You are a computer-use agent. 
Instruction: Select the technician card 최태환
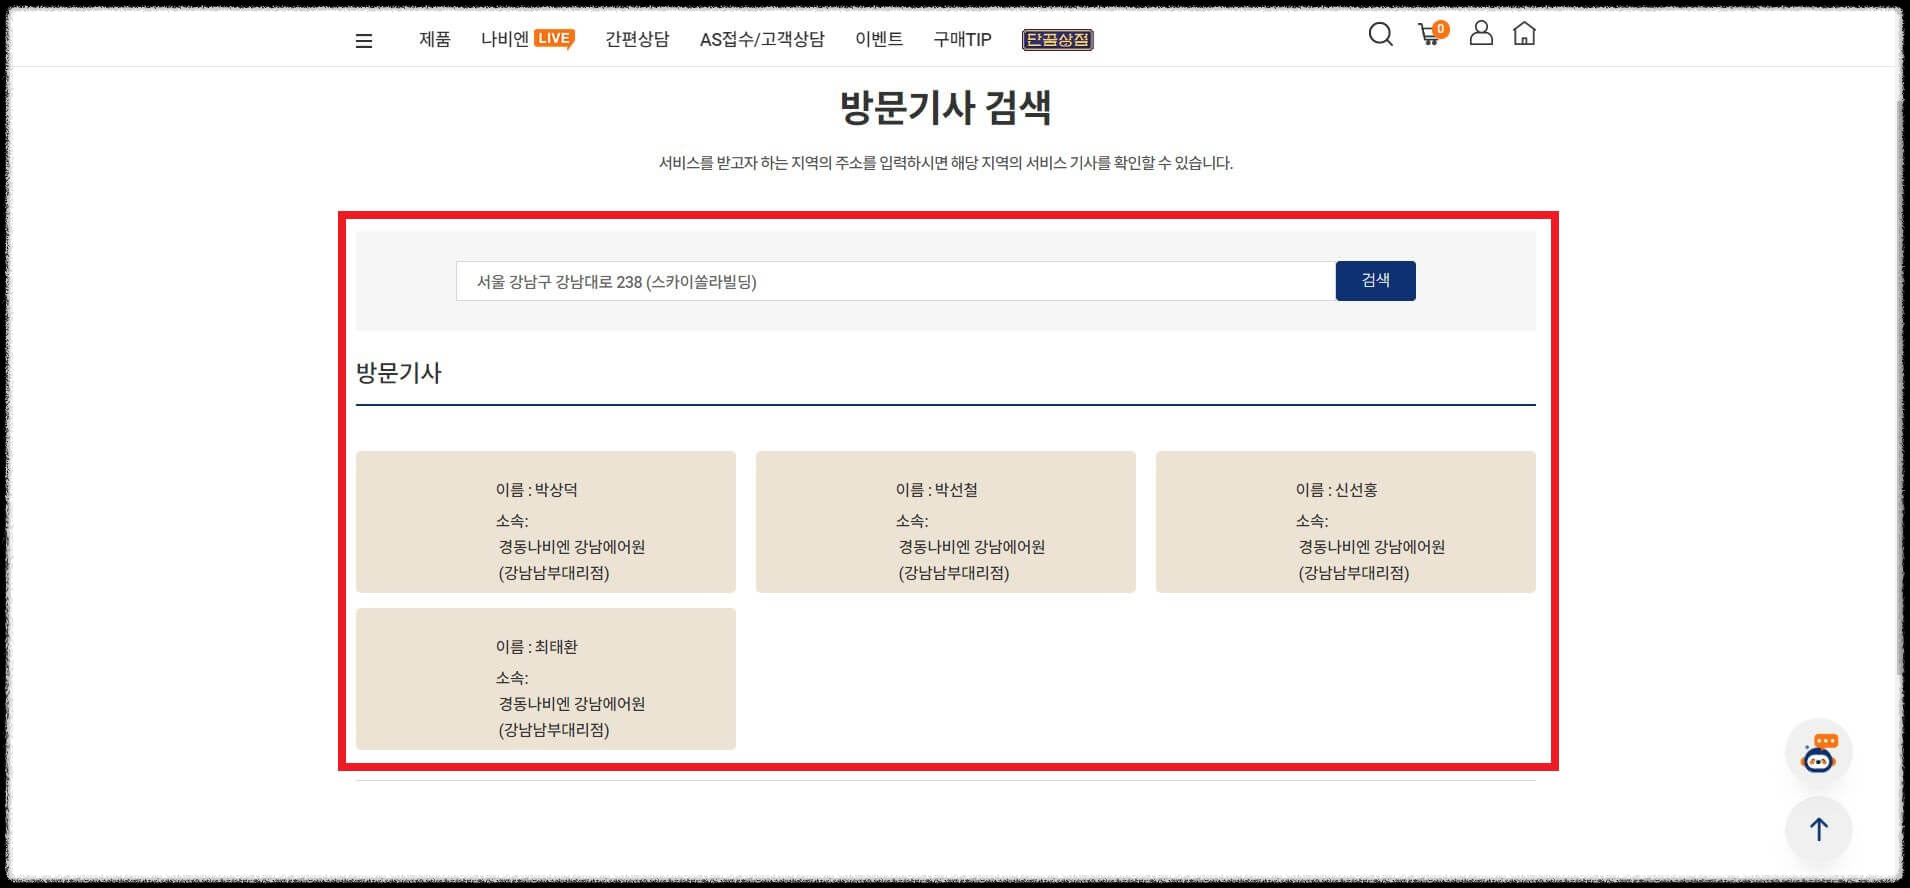pos(545,679)
